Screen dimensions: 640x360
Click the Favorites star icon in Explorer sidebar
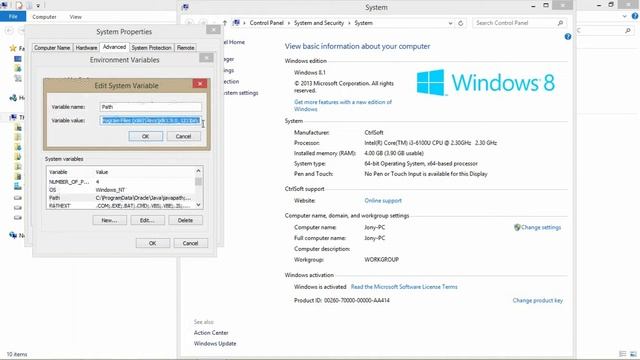(x=13, y=48)
